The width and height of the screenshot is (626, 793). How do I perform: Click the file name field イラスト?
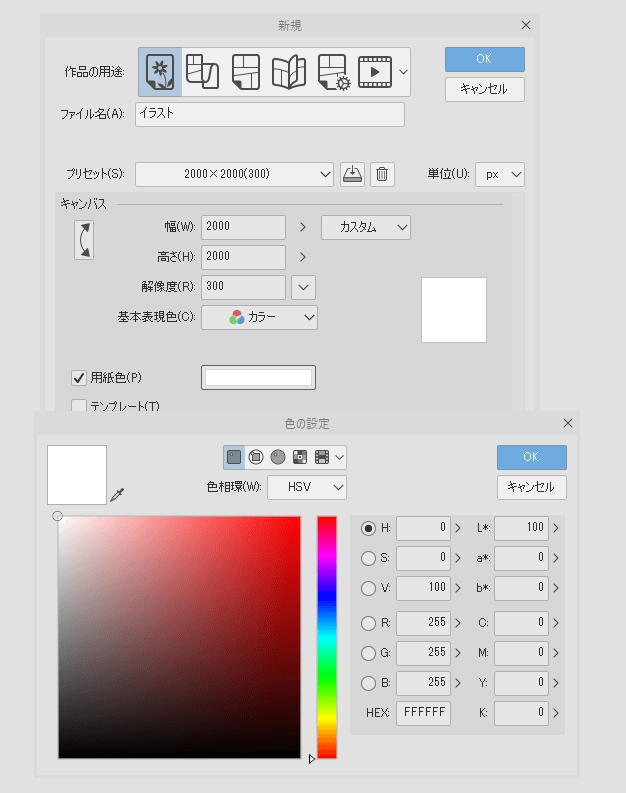(270, 114)
